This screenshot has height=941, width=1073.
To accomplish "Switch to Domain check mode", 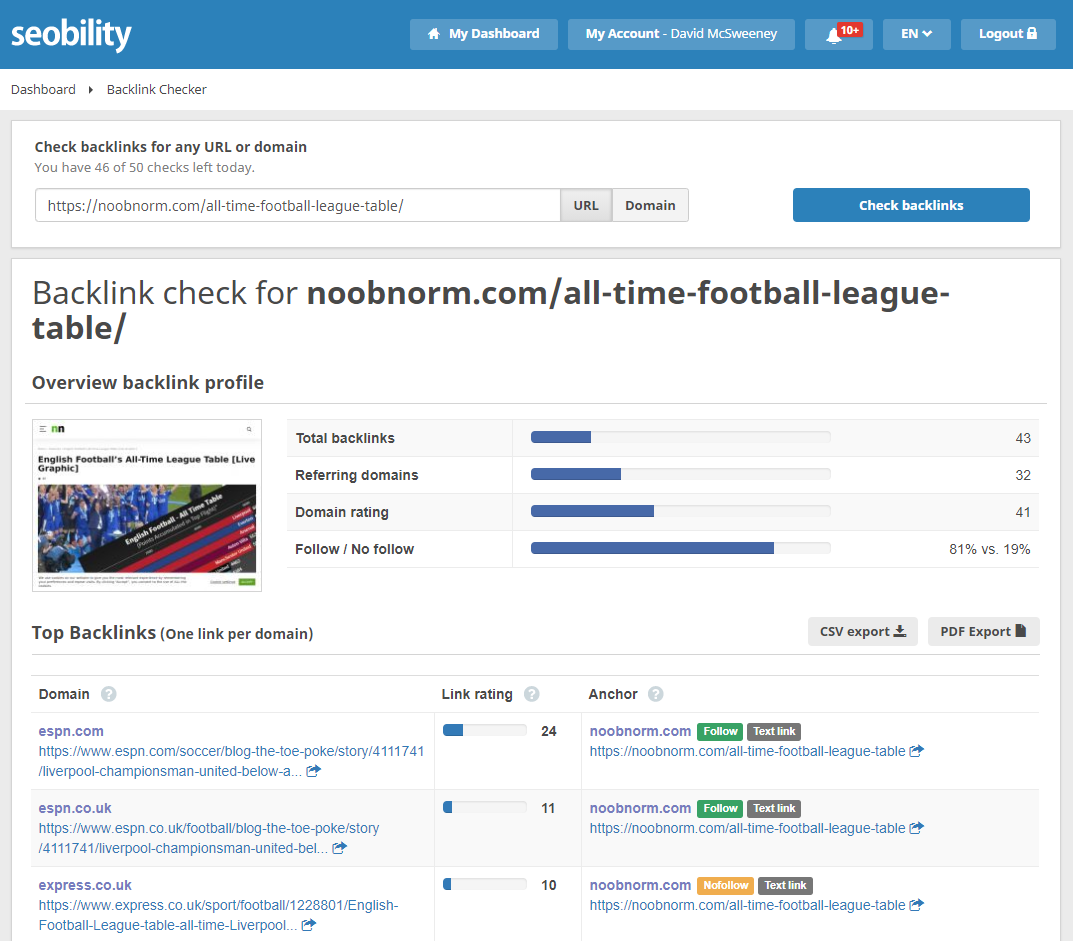I will tap(650, 205).
